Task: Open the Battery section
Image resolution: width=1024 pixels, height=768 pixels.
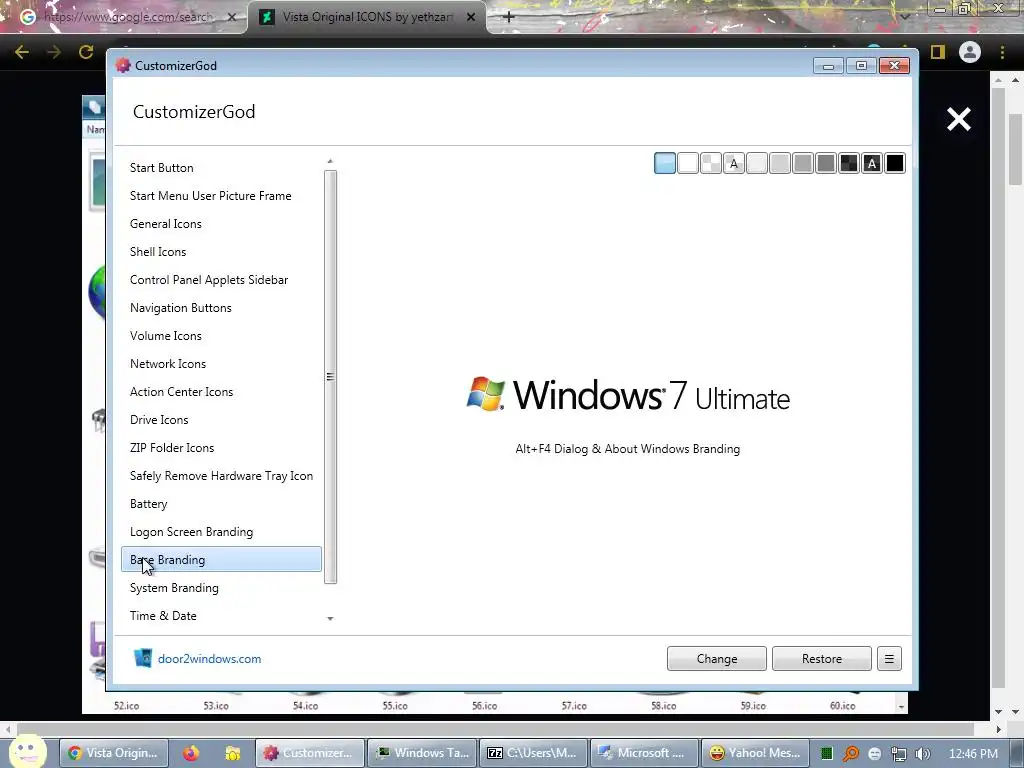Action: [221, 504]
